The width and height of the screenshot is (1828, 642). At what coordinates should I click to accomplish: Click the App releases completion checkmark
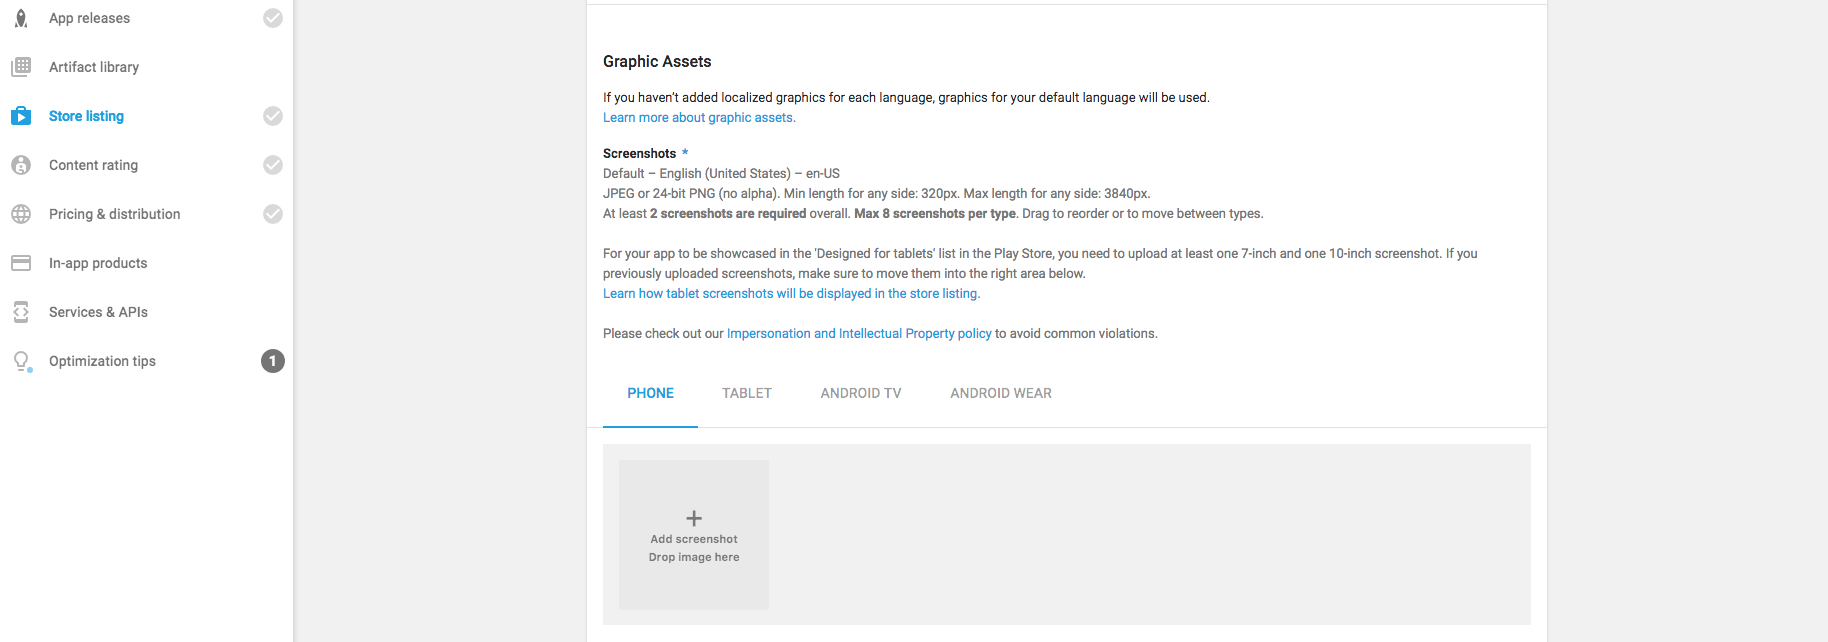(273, 18)
